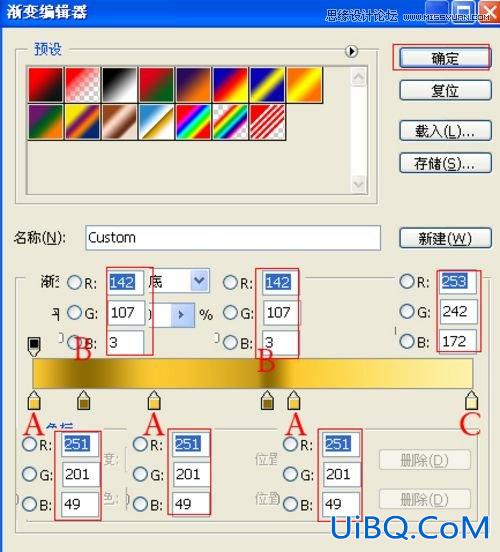Select the violet, green, orange gradient preset

(x=45, y=122)
